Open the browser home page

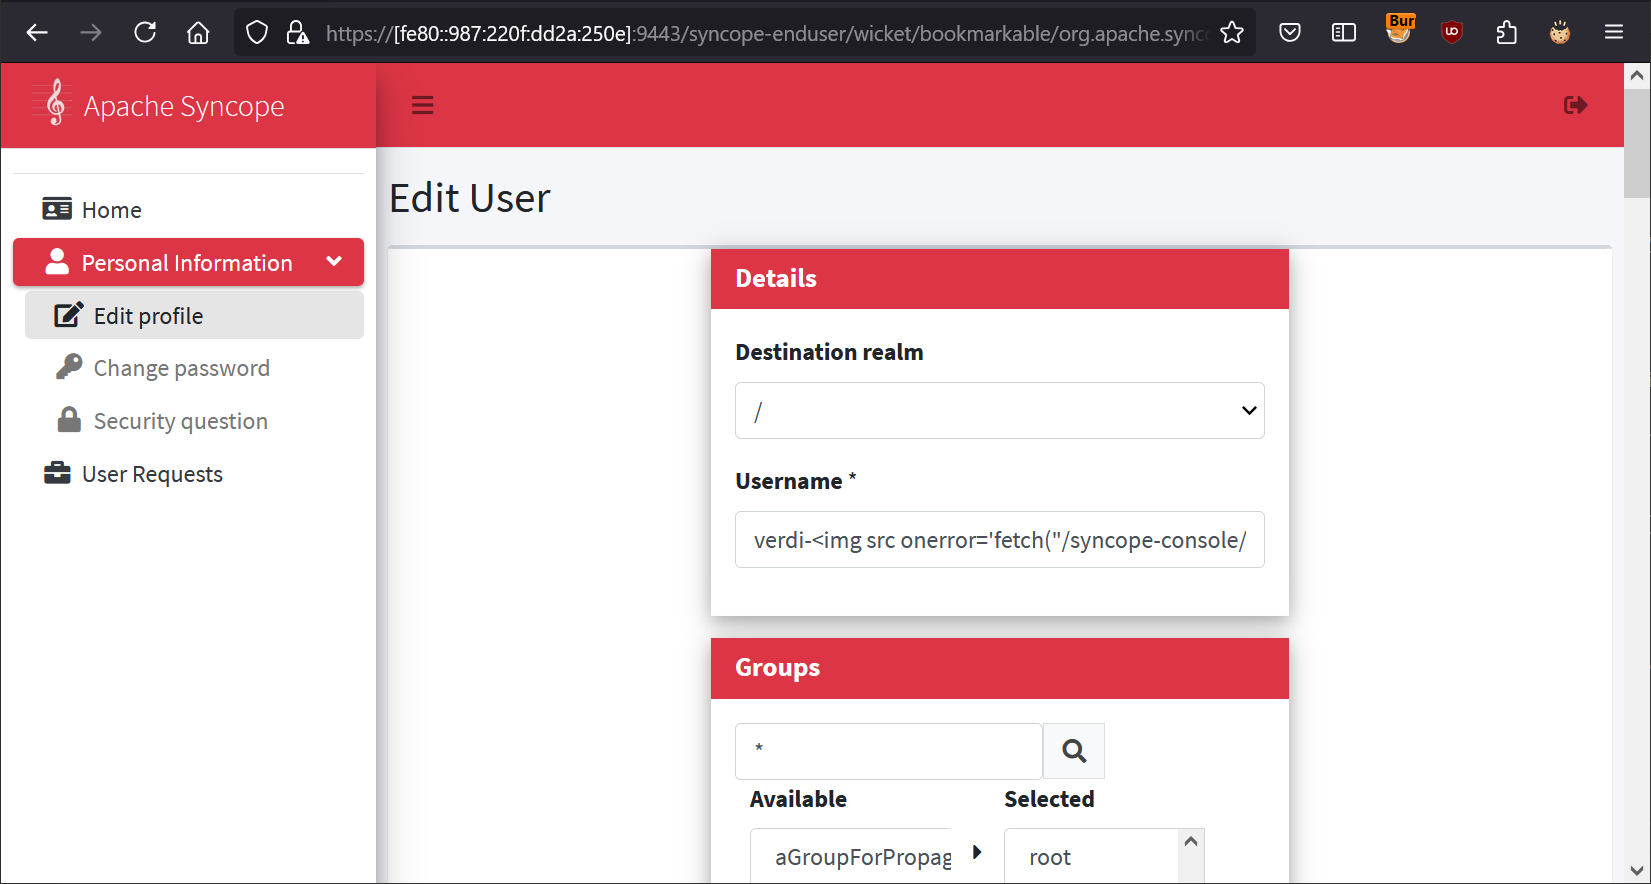click(x=198, y=33)
